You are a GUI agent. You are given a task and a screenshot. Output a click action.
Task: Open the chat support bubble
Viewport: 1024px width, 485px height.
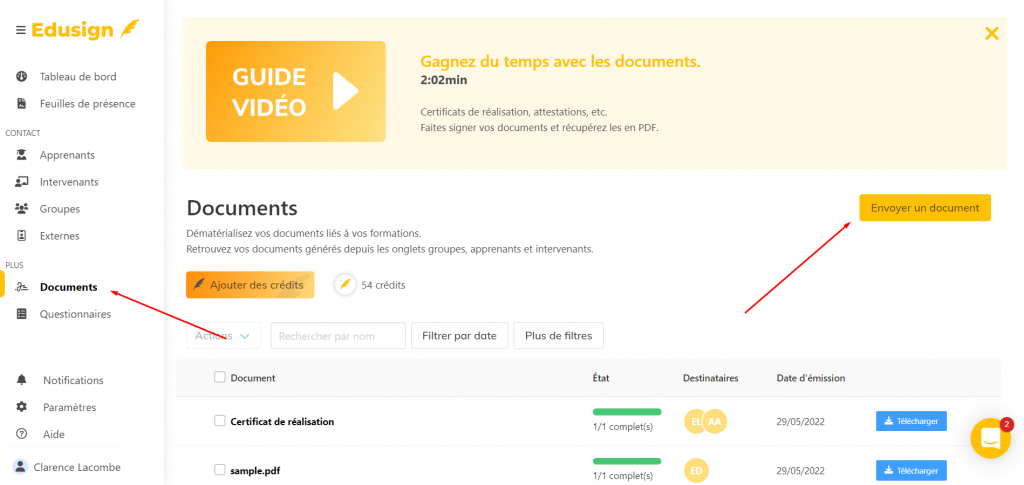coord(991,438)
